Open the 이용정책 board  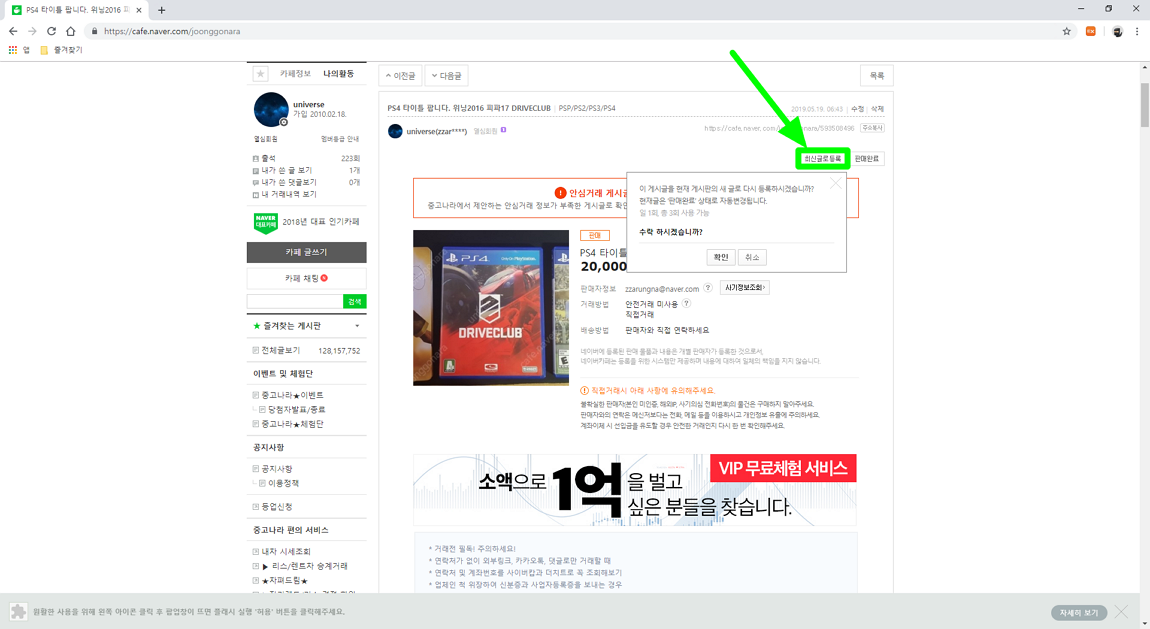click(283, 483)
